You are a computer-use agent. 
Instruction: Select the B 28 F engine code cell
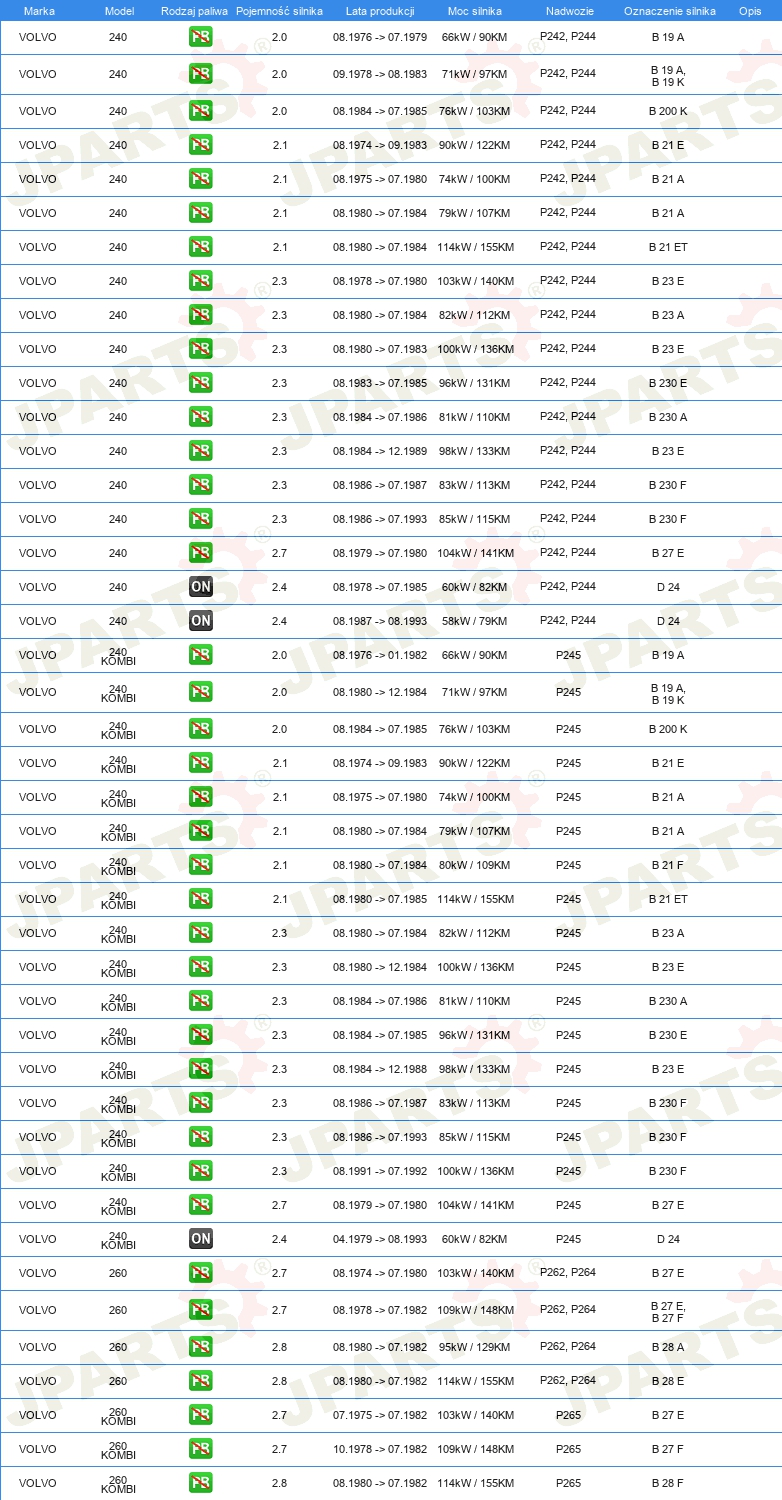tap(668, 1483)
